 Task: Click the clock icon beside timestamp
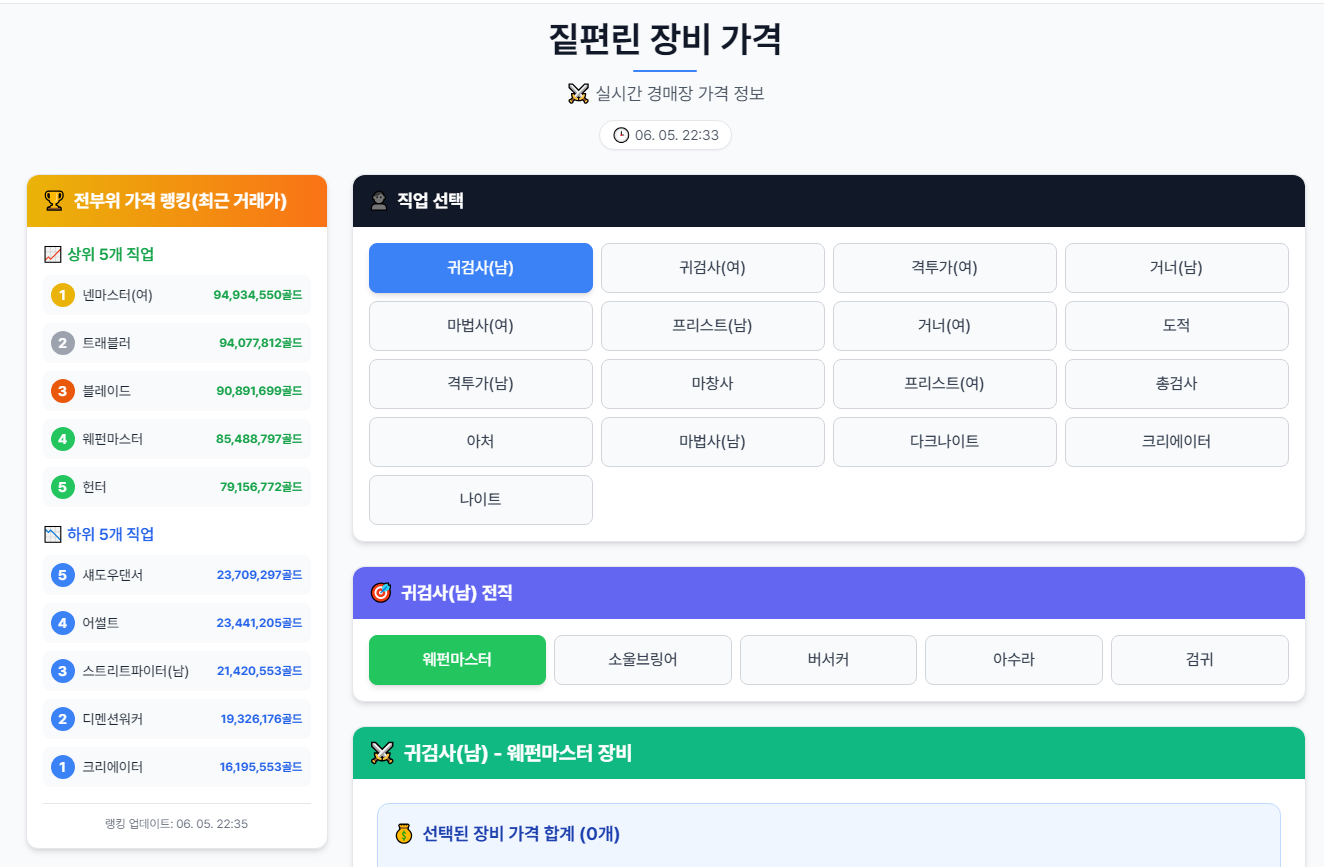(621, 135)
